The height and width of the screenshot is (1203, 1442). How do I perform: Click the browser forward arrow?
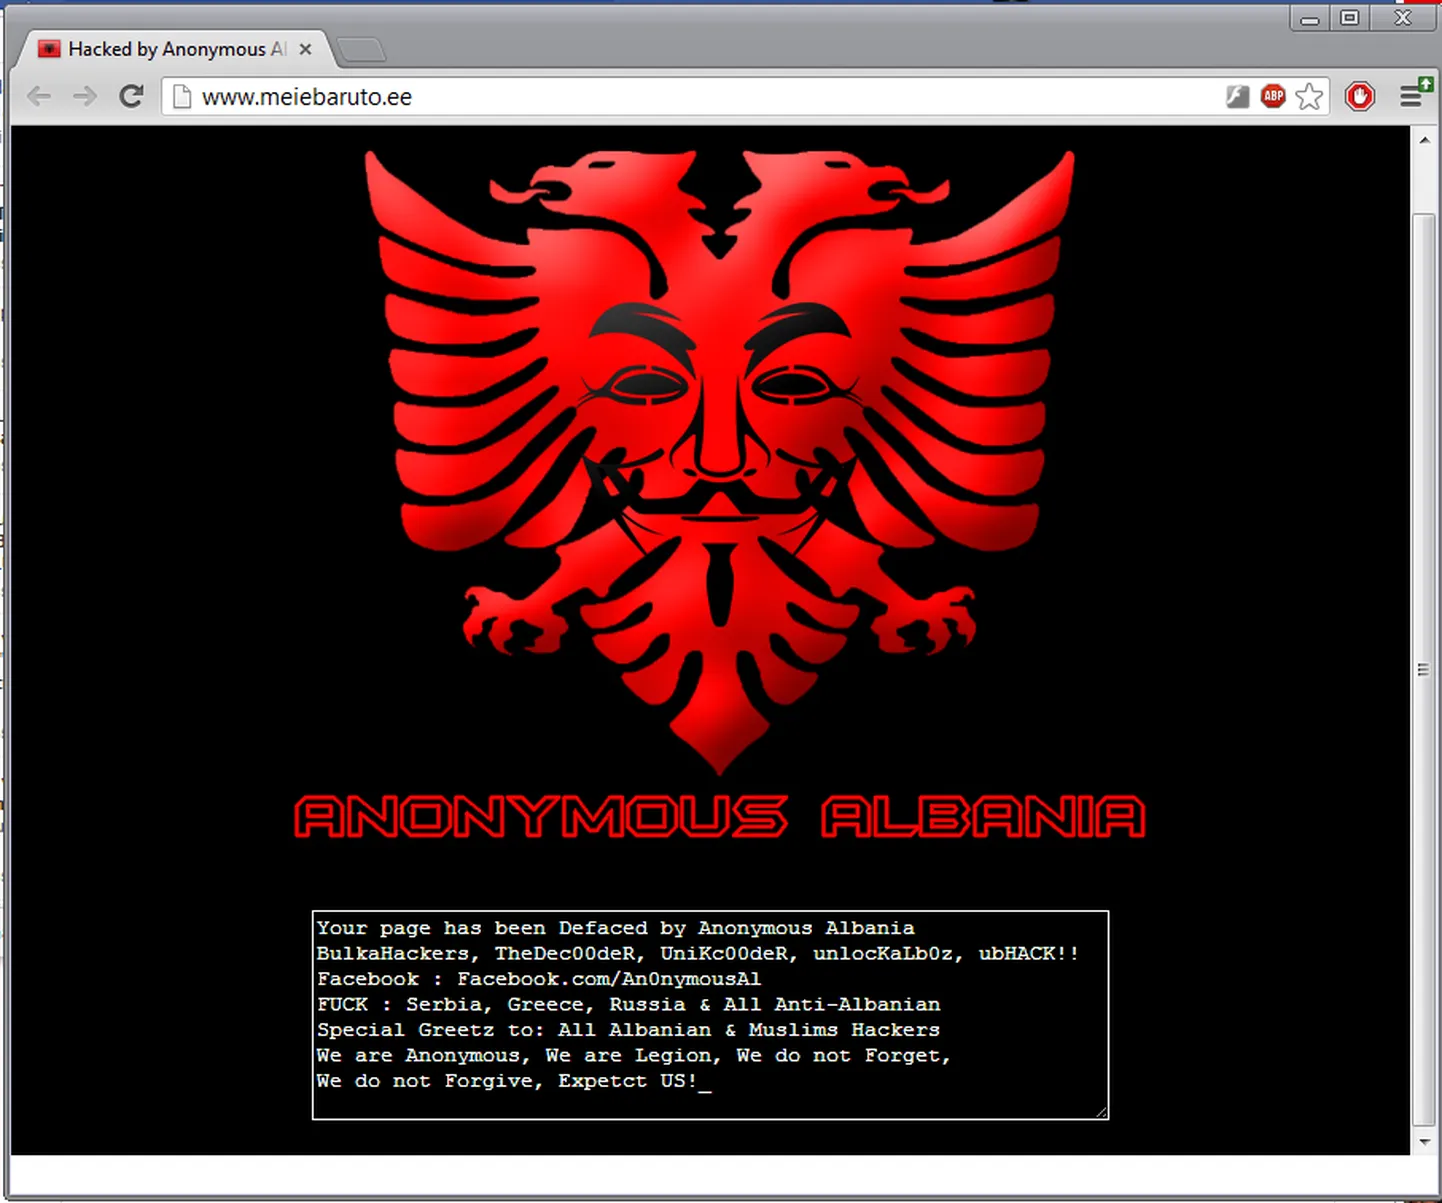click(x=85, y=96)
